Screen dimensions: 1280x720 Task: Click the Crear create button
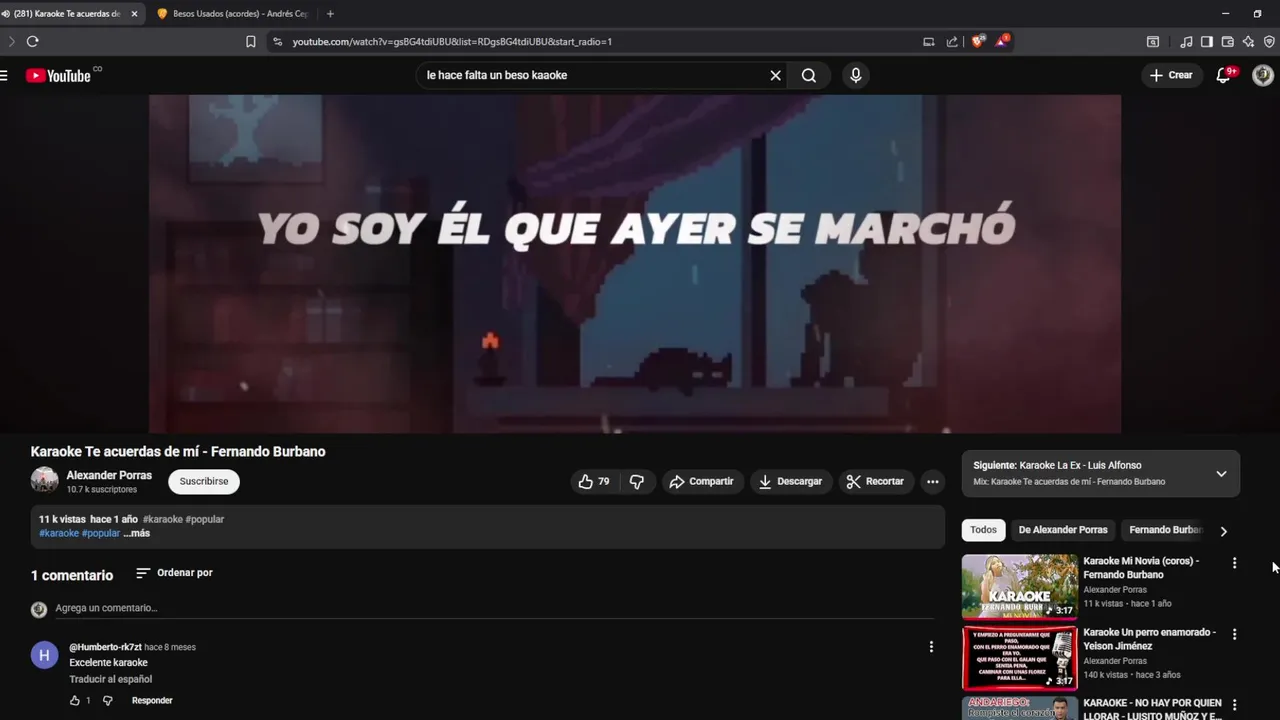point(1171,75)
